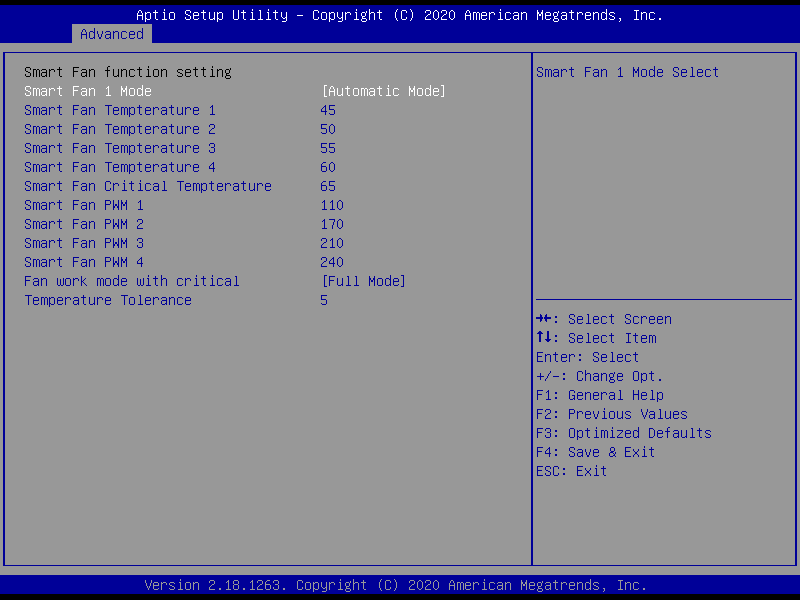Viewport: 800px width, 600px height.
Task: Edit PWM 4 value 240
Action: tap(332, 262)
